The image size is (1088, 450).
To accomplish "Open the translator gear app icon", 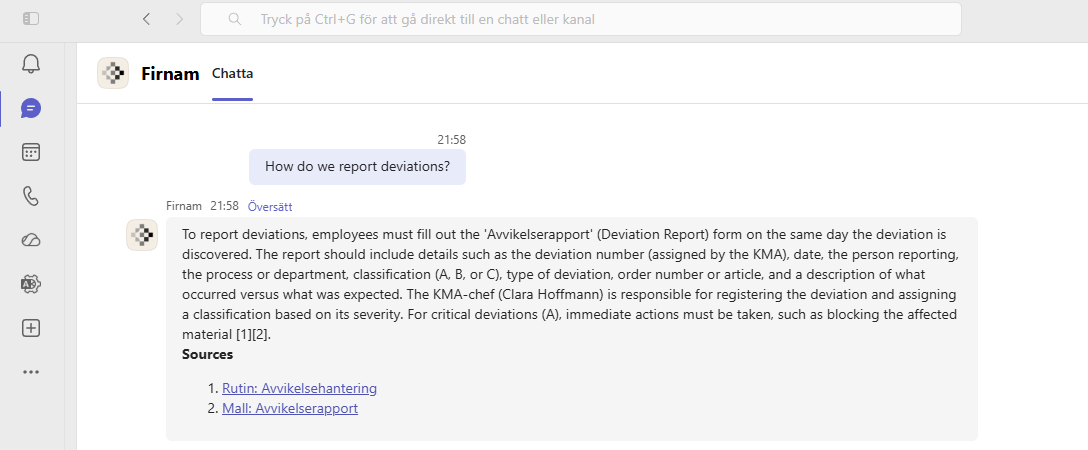I will 31,284.
